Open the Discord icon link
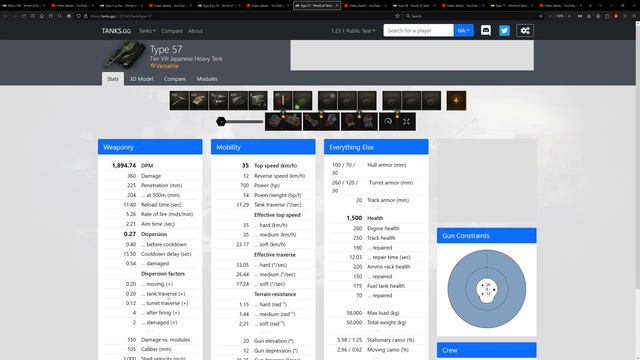Screen dimensions: 640x360 [x=486, y=31]
